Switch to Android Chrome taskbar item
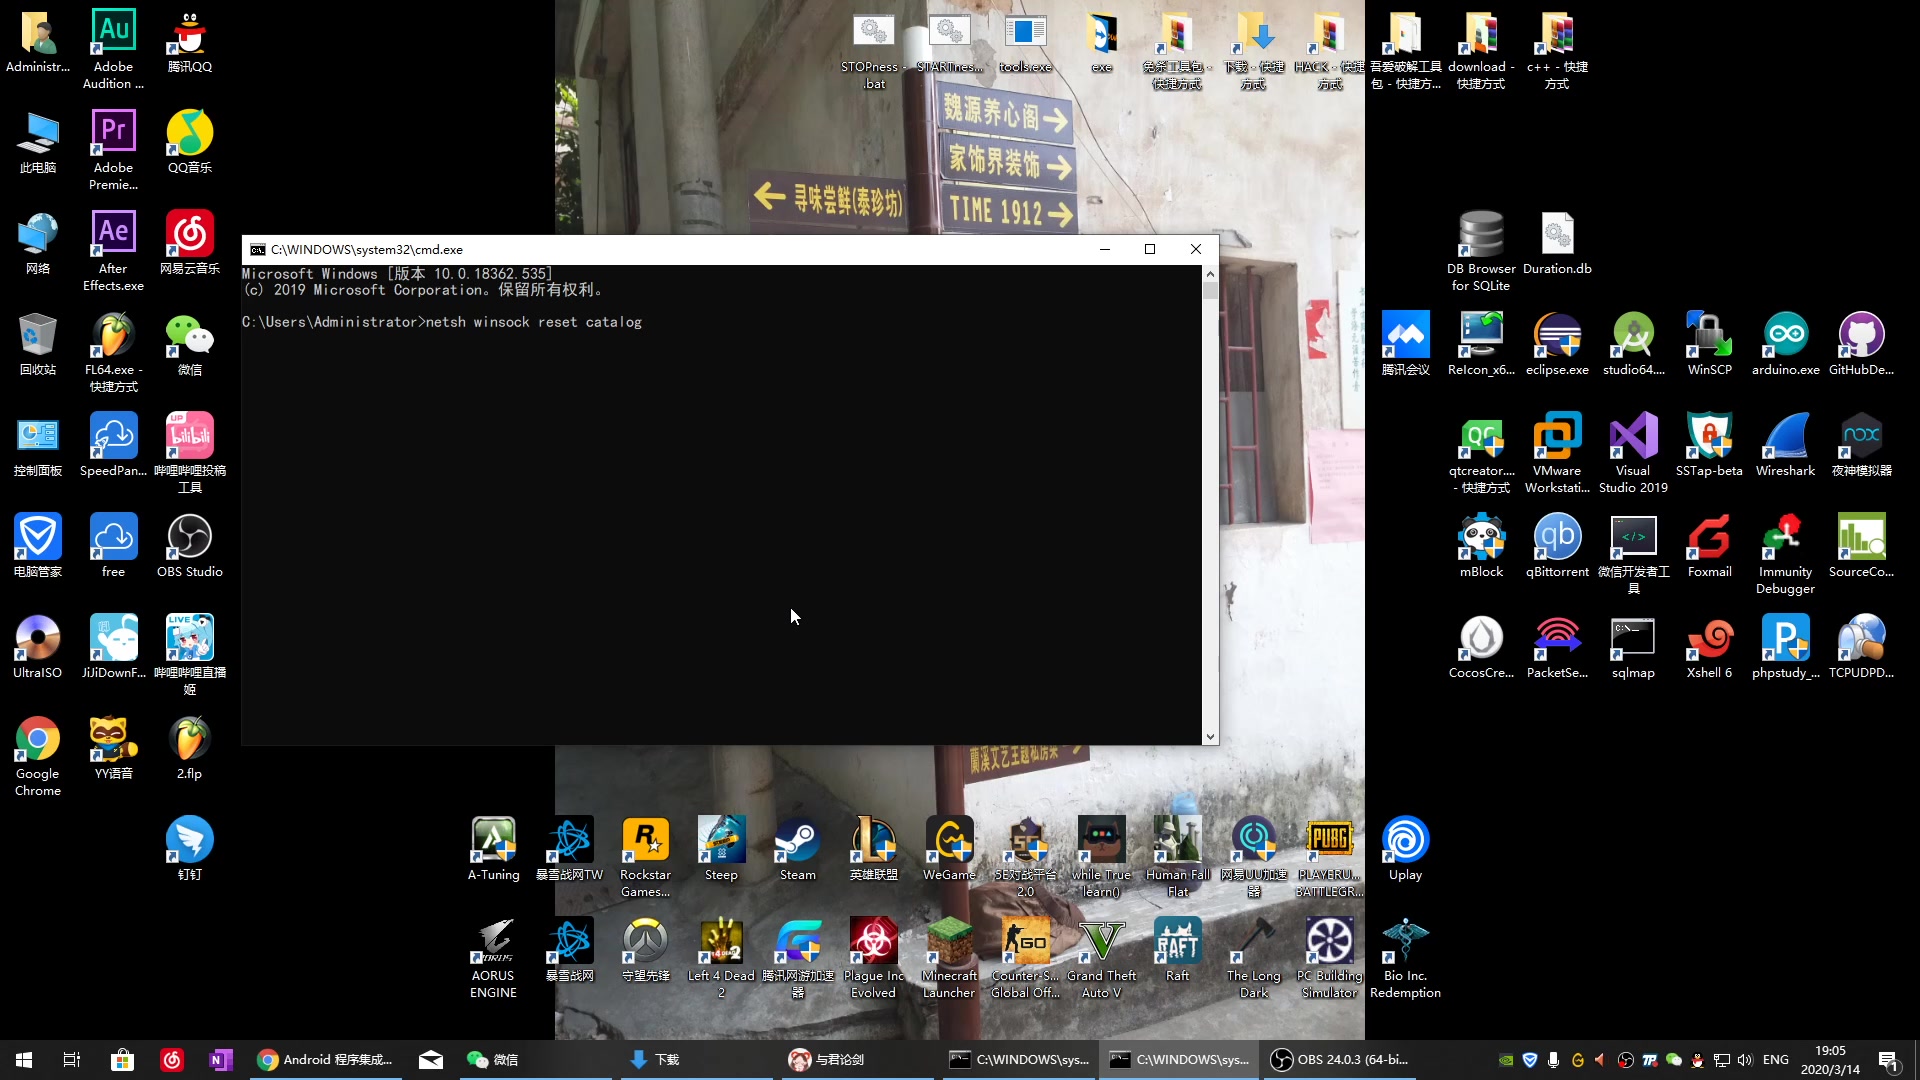The width and height of the screenshot is (1920, 1080). click(326, 1060)
